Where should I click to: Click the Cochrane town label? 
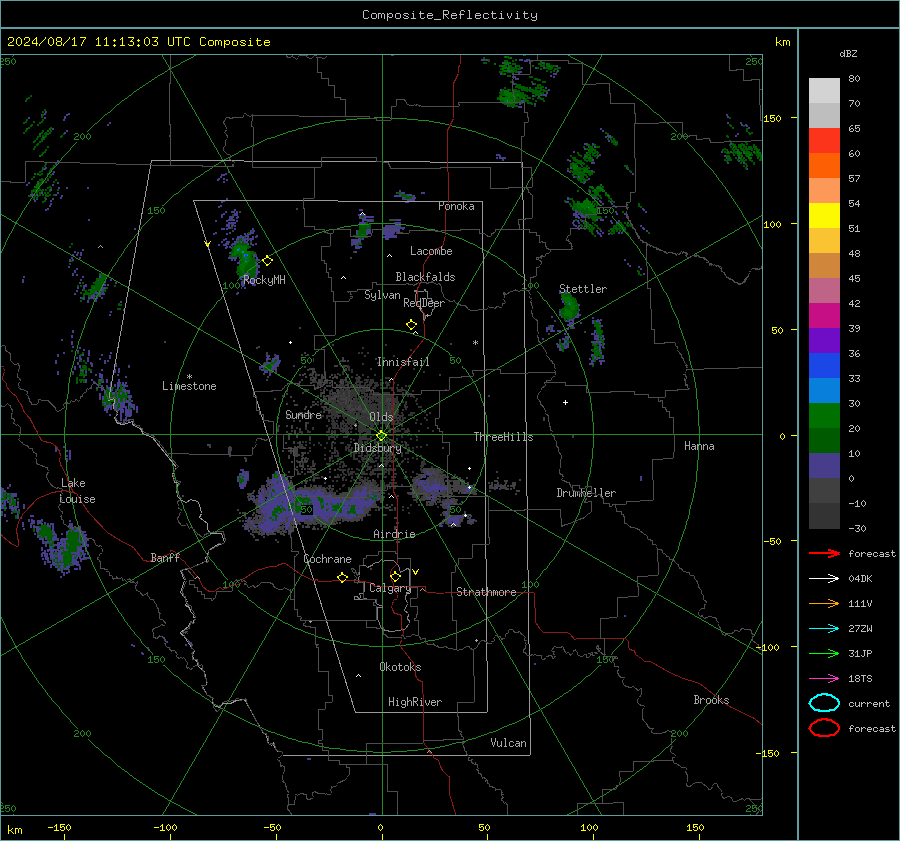[x=327, y=559]
